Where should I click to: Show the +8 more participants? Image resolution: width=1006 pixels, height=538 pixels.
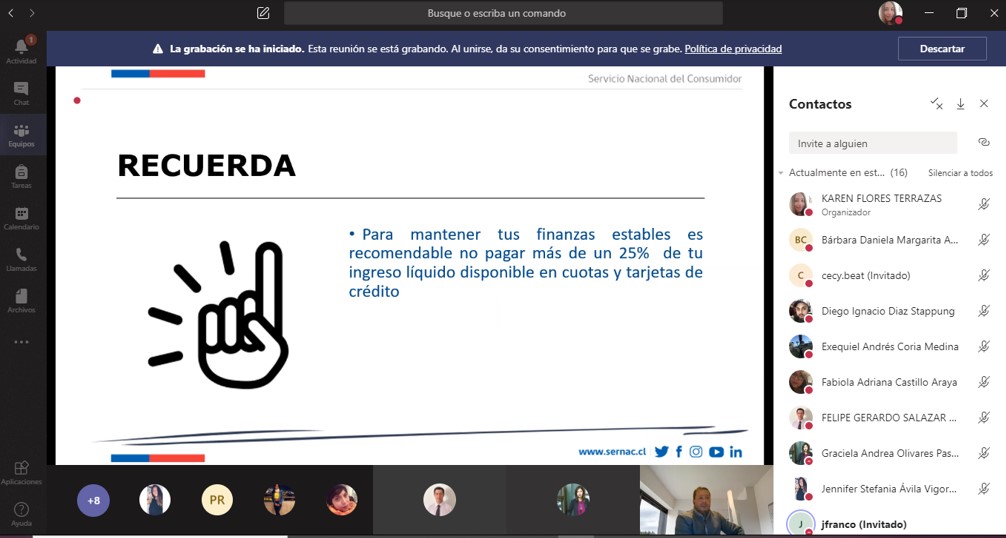coord(93,500)
